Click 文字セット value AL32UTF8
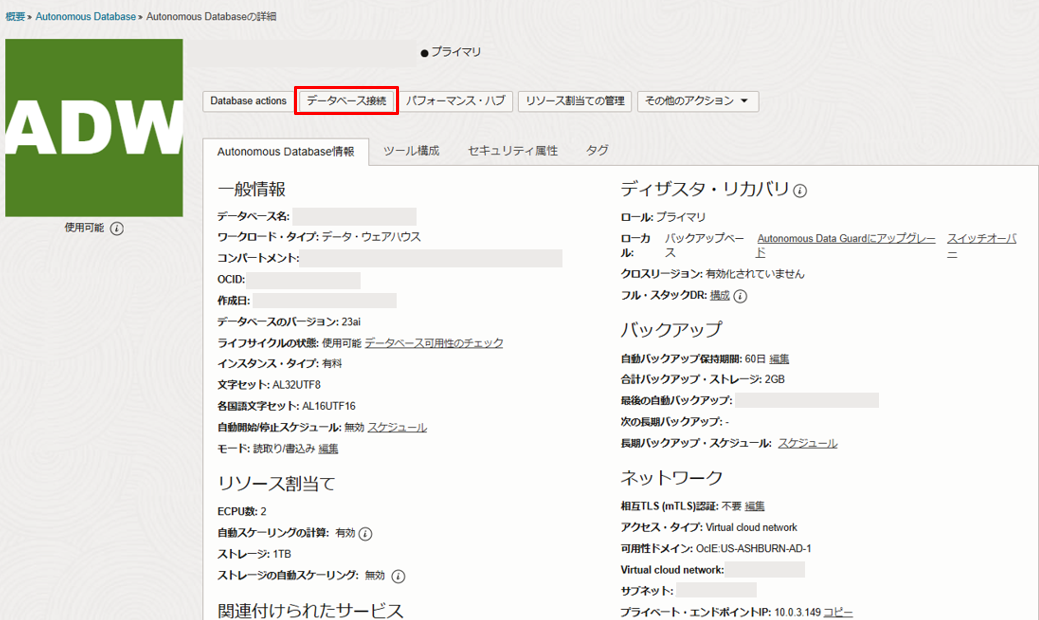Image resolution: width=1039 pixels, height=620 pixels. 296,385
